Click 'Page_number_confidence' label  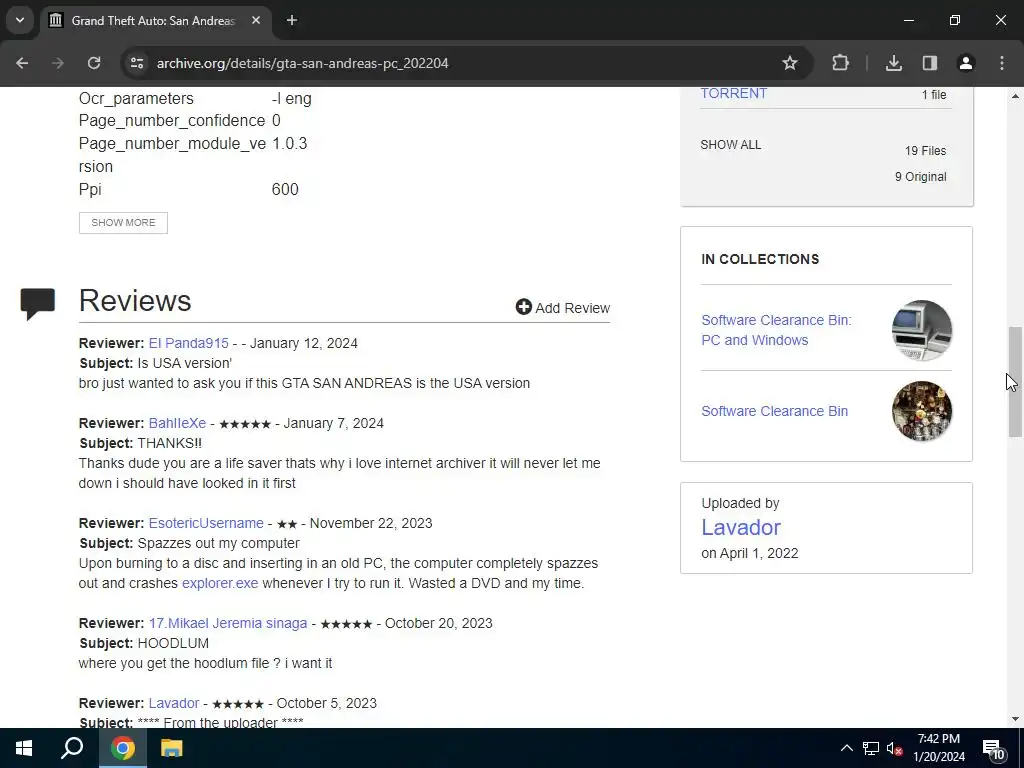(172, 121)
